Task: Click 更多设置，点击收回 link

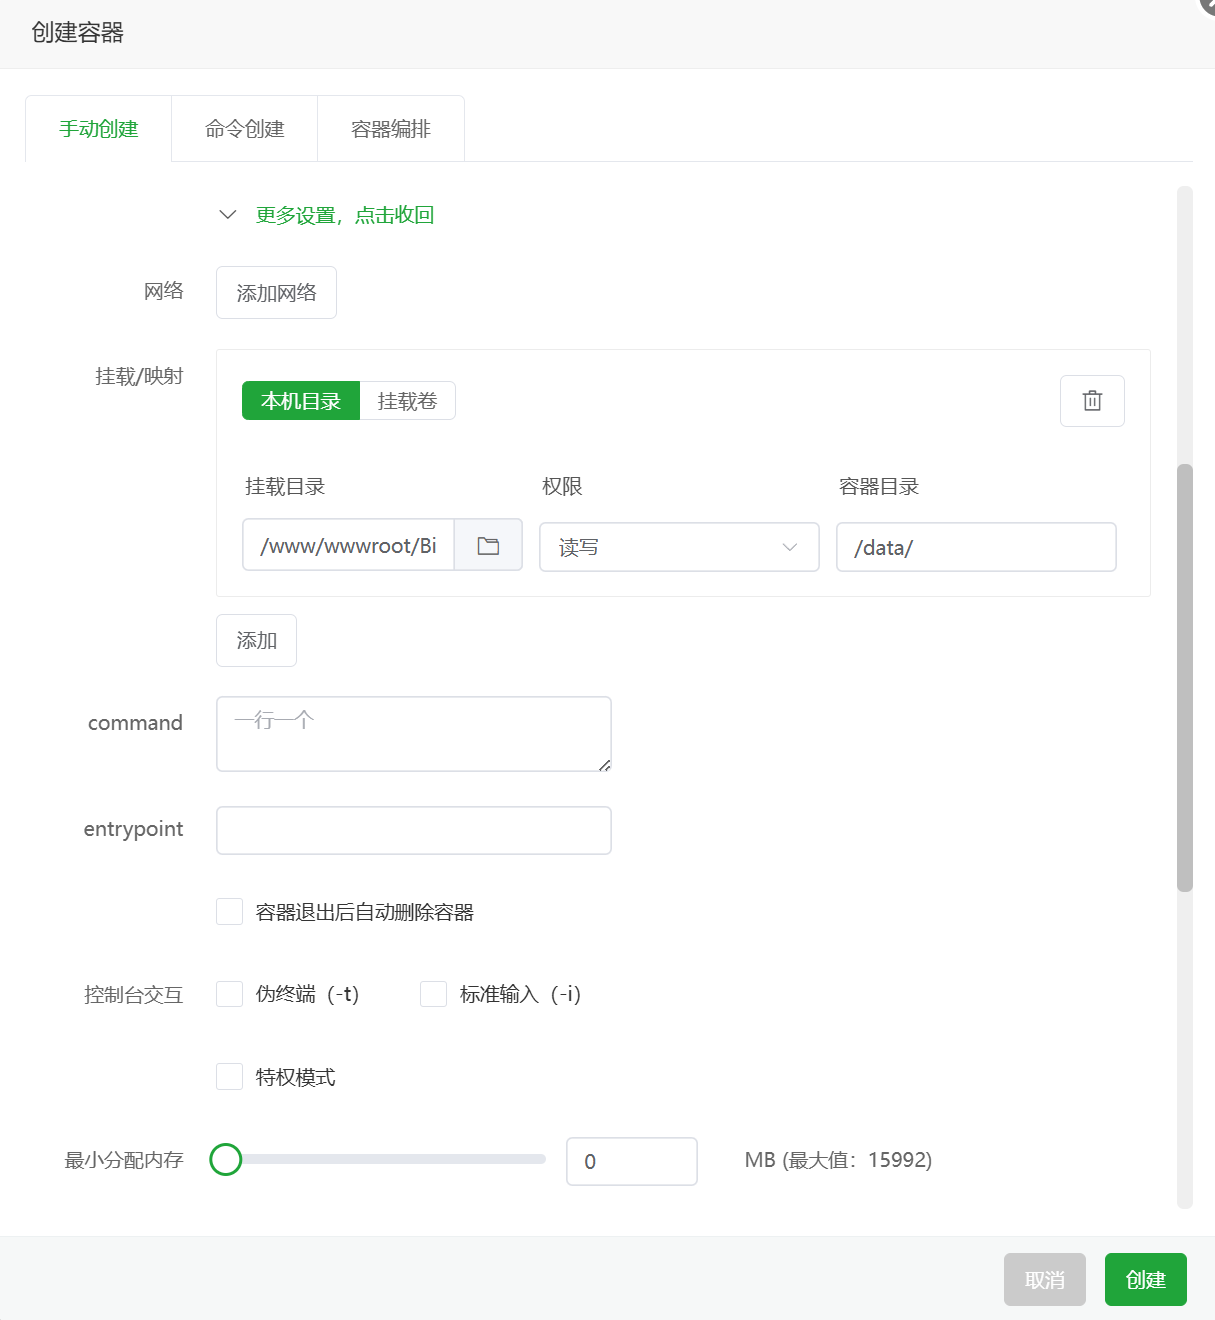Action: 345,215
